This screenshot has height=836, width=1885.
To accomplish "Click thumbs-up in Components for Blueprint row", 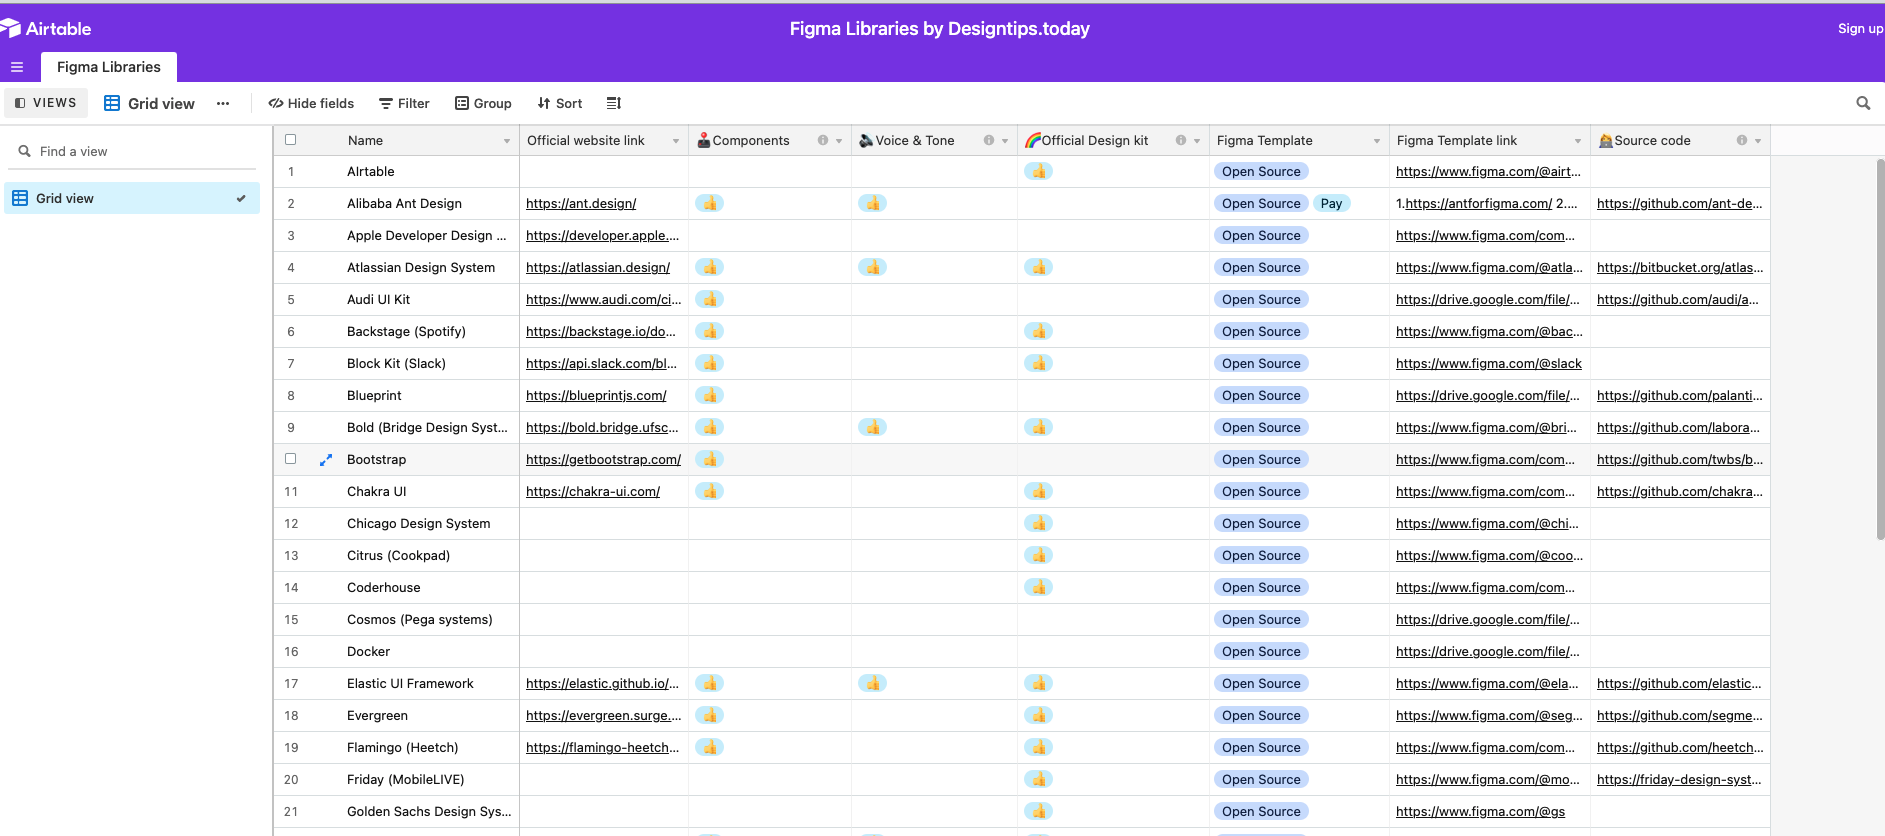I will 710,395.
